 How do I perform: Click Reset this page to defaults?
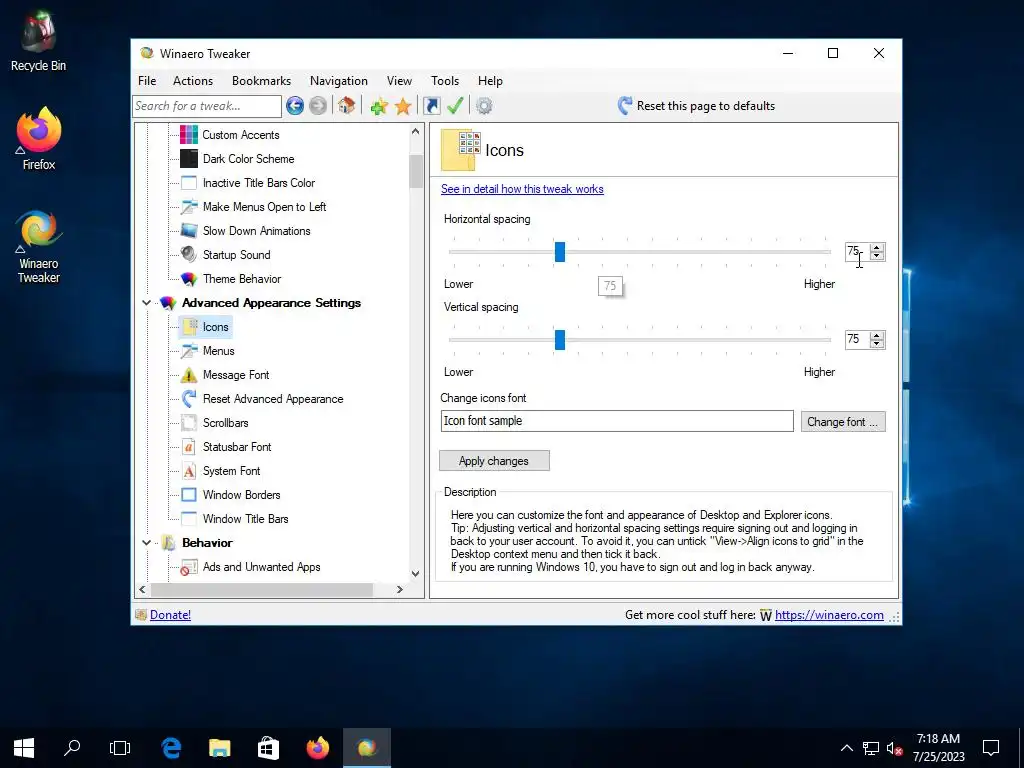click(696, 106)
